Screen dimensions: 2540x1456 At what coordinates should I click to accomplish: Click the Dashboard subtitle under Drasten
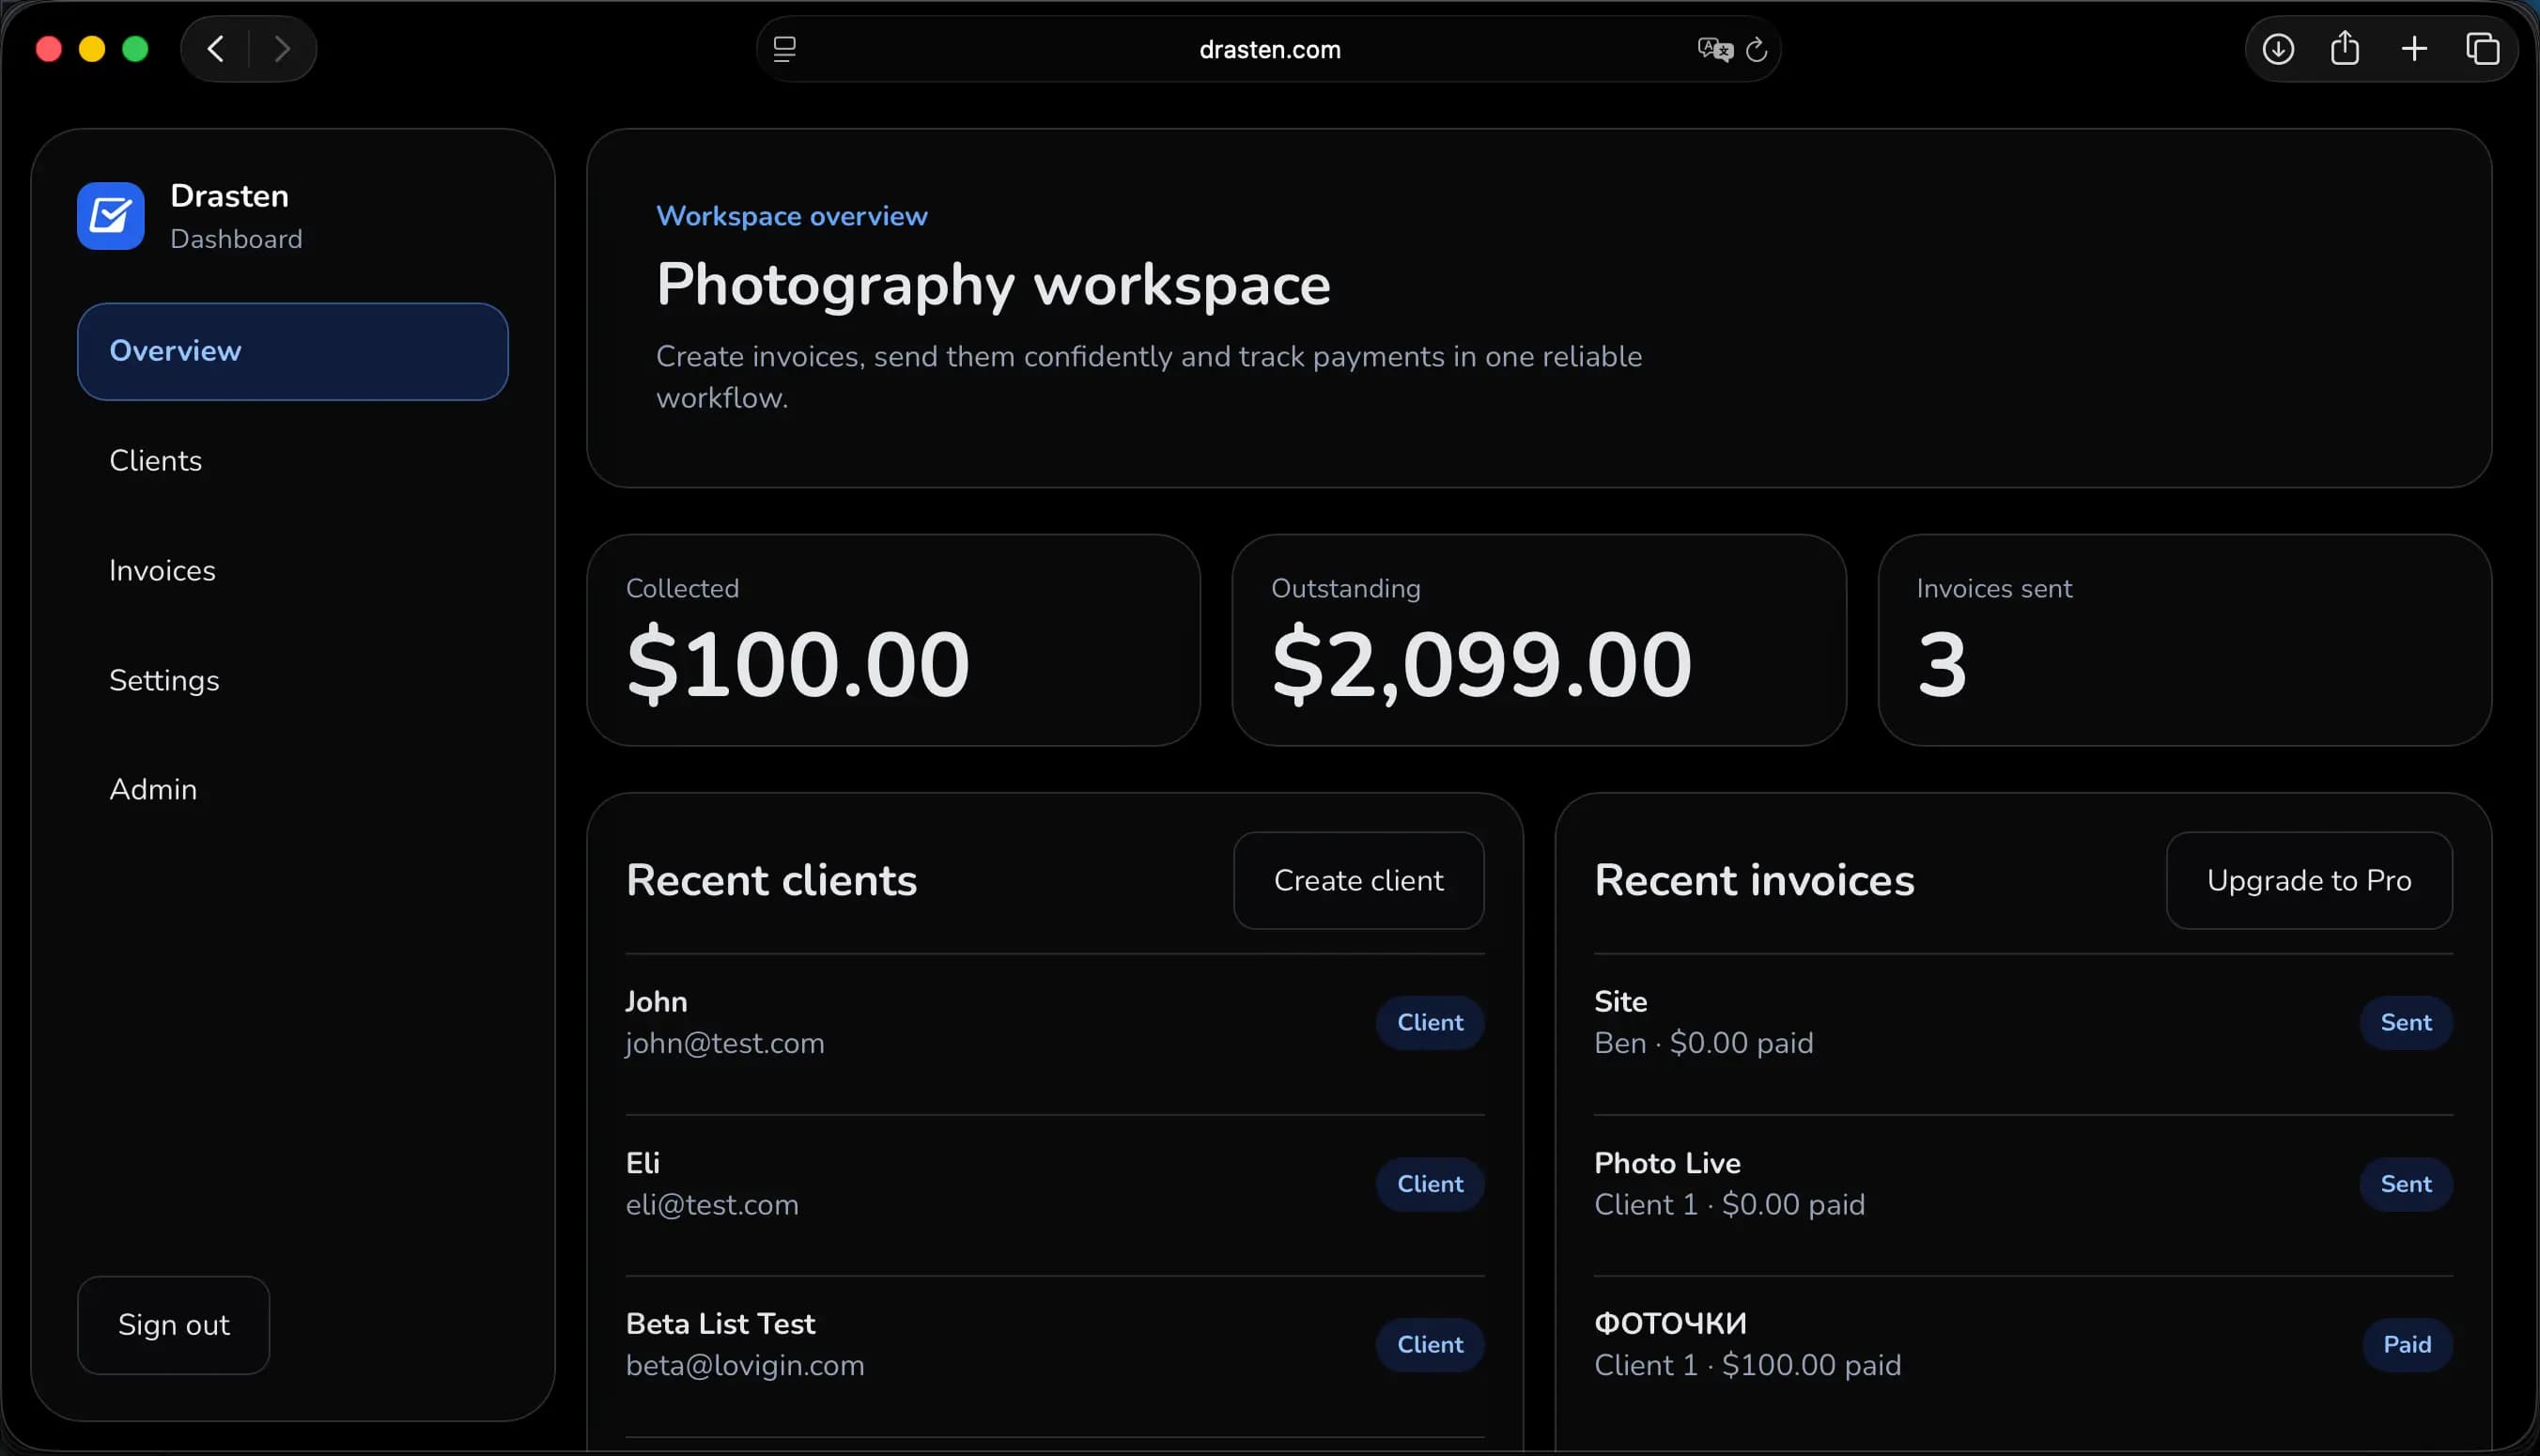[236, 240]
